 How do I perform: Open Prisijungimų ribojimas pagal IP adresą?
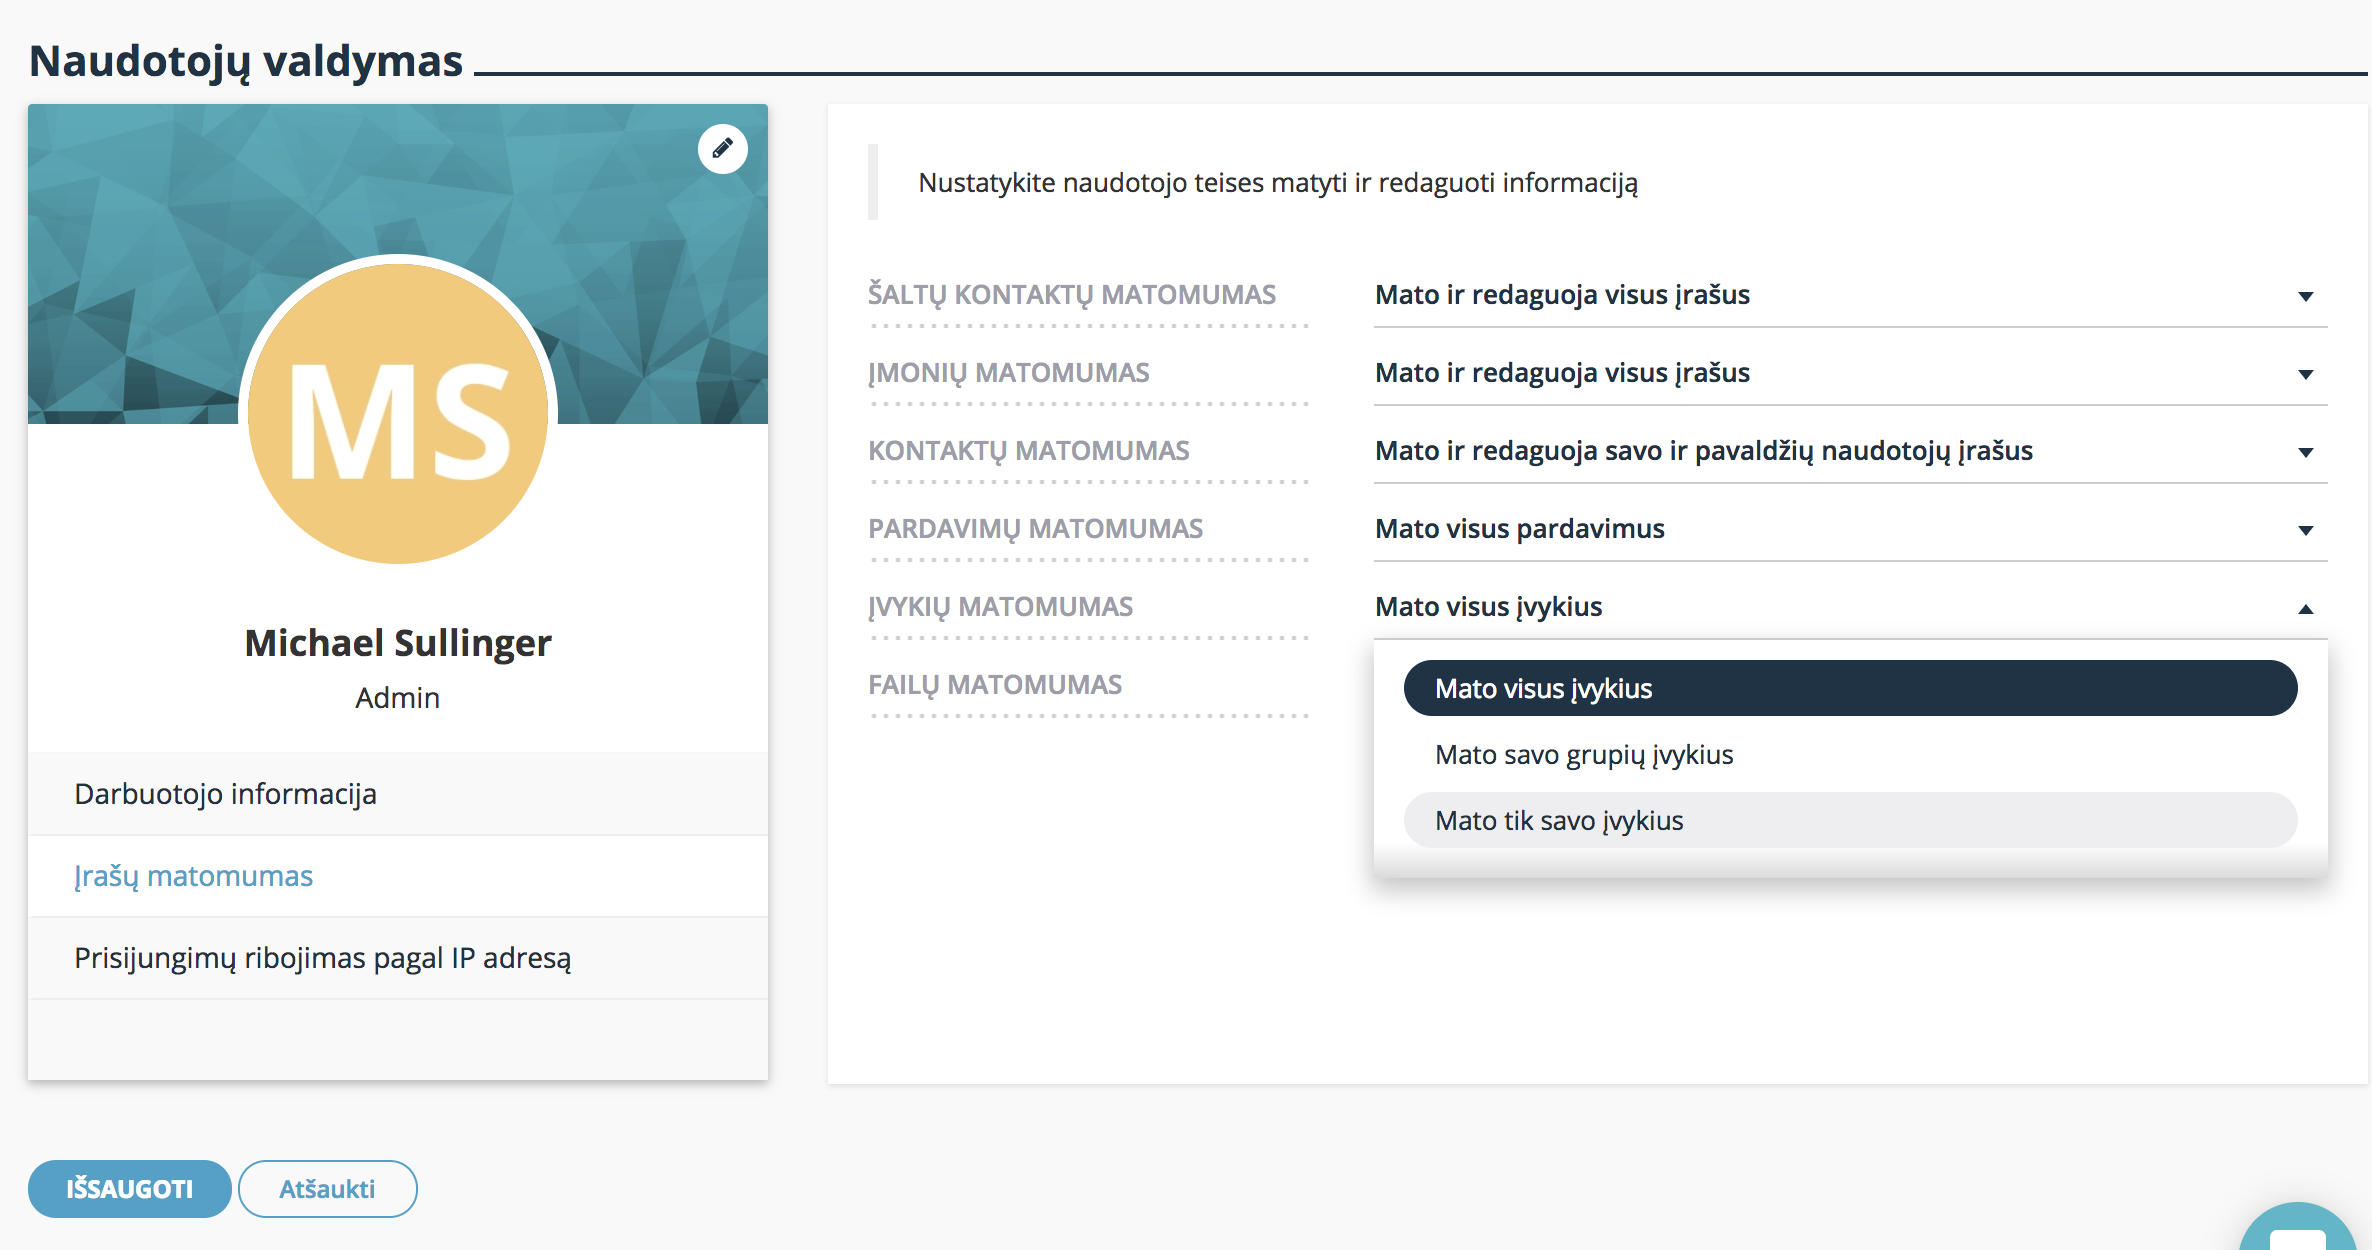point(398,958)
